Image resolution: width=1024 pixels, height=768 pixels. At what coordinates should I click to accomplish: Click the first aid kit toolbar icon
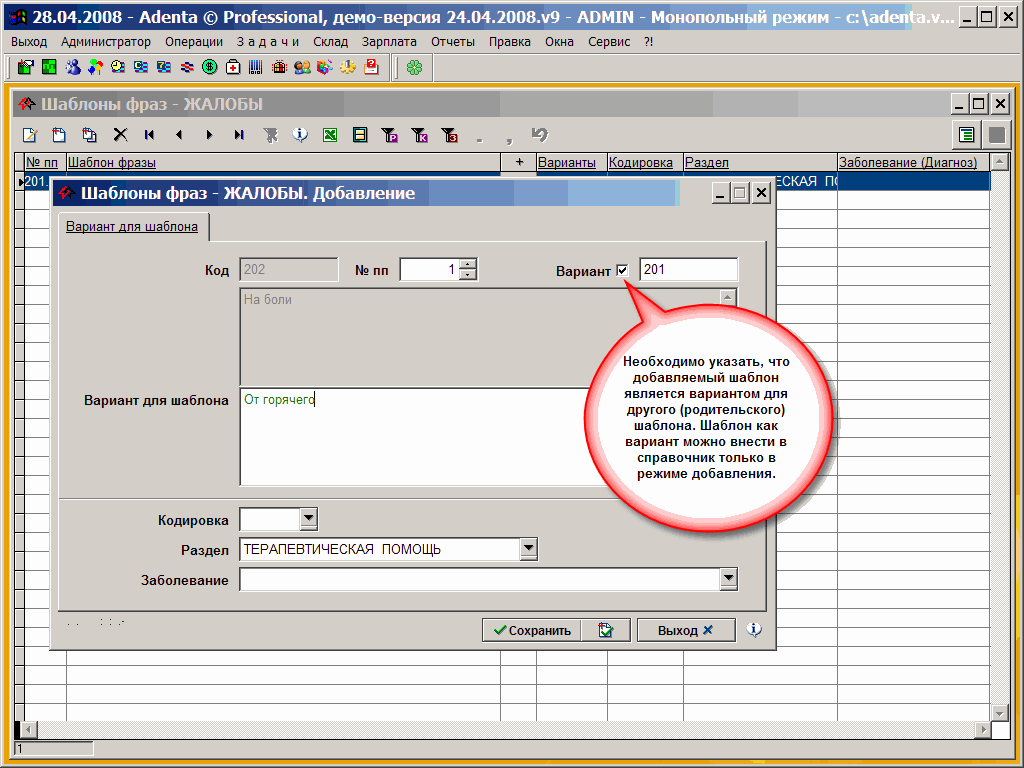tap(233, 67)
